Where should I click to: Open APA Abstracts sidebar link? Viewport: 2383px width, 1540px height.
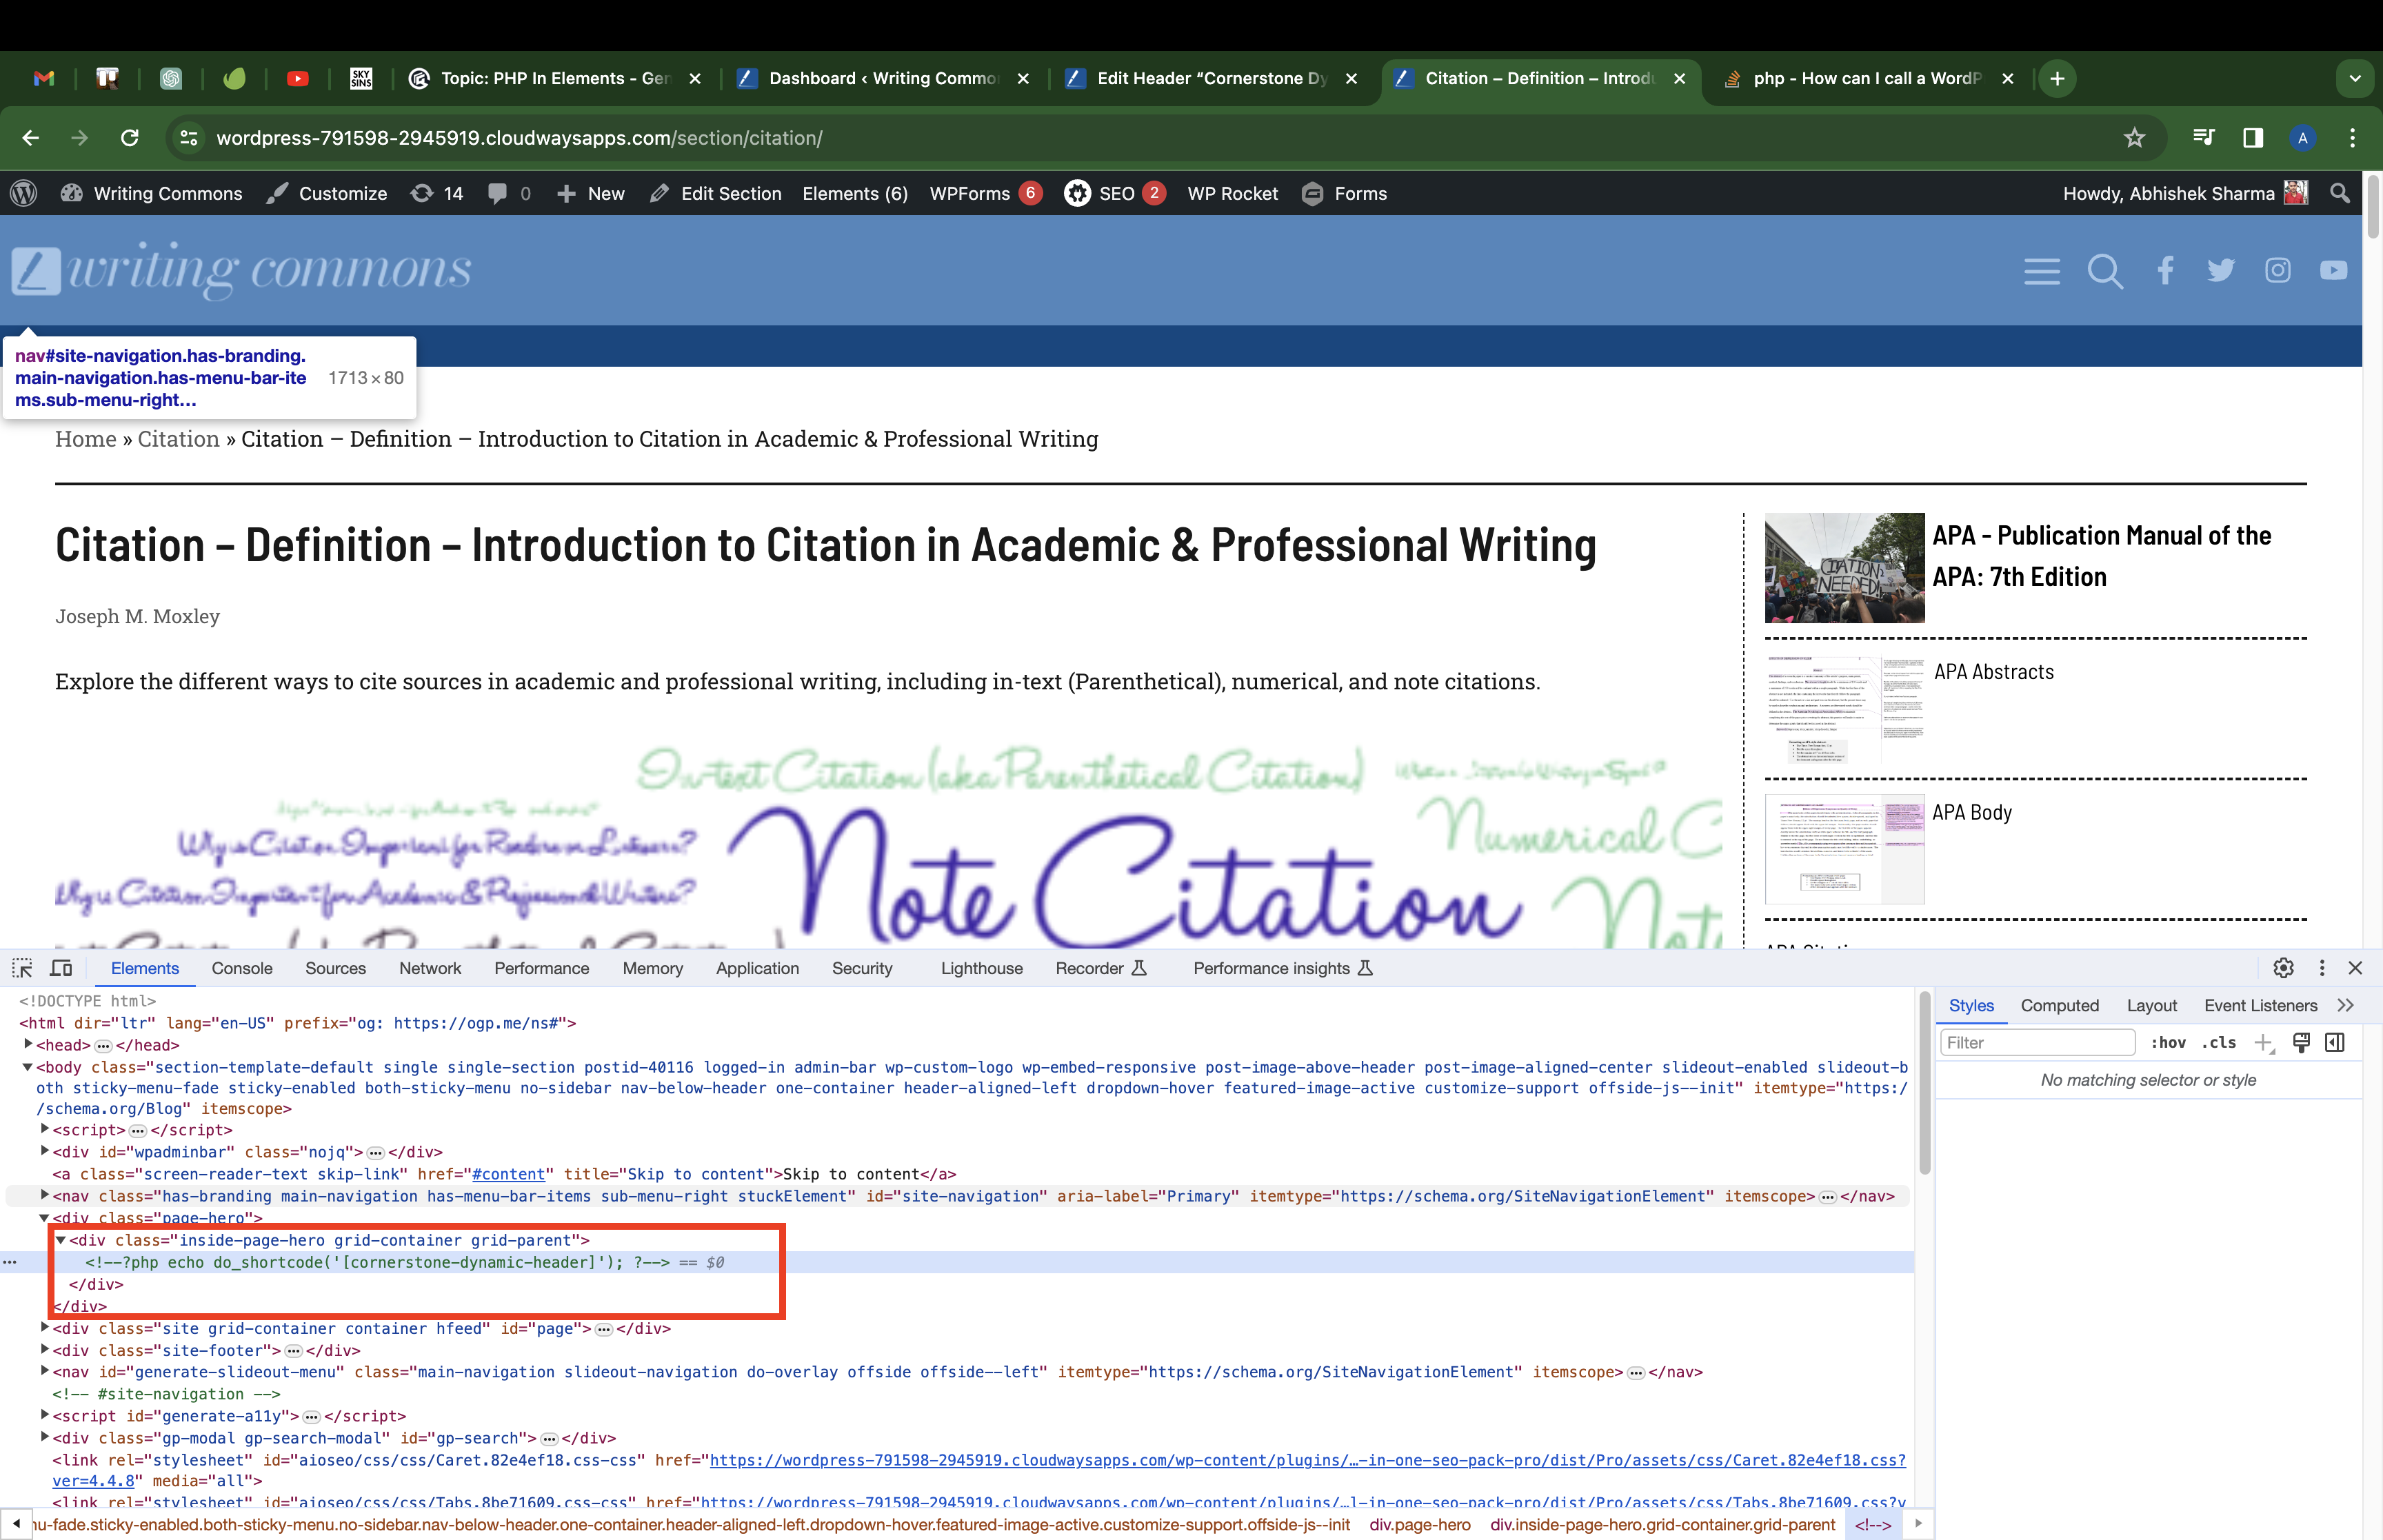(x=1994, y=672)
